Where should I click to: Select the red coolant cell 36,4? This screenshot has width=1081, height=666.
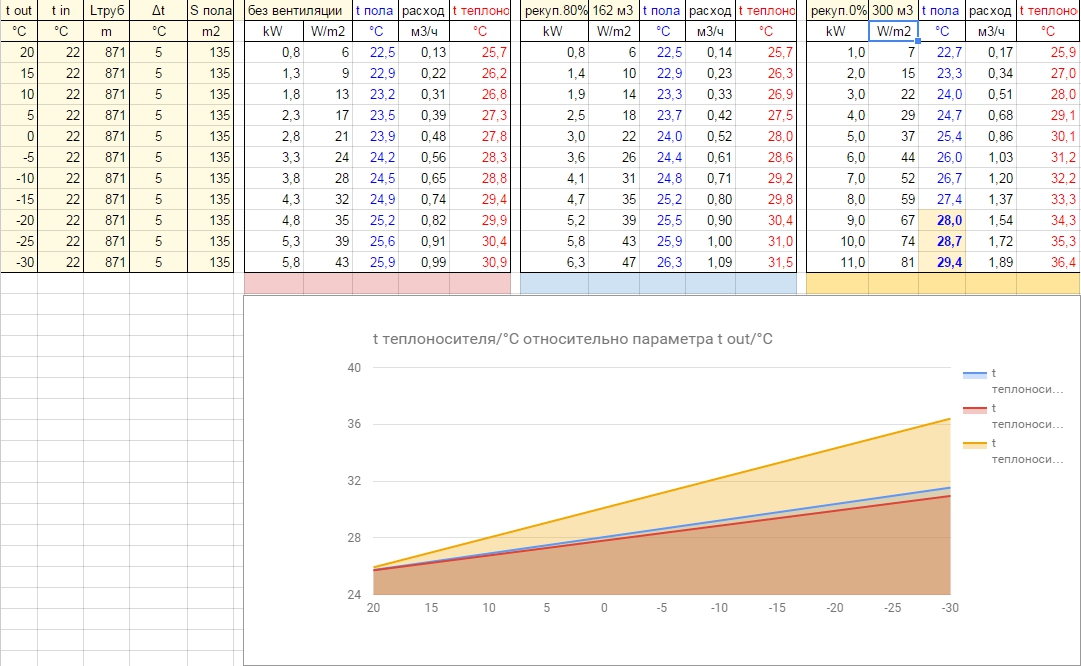coord(1048,262)
